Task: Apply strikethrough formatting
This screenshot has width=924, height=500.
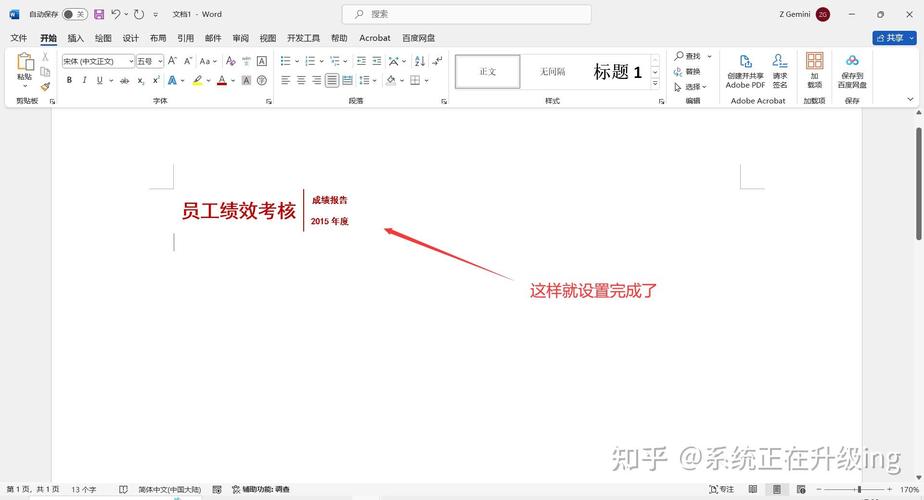Action: (x=124, y=80)
